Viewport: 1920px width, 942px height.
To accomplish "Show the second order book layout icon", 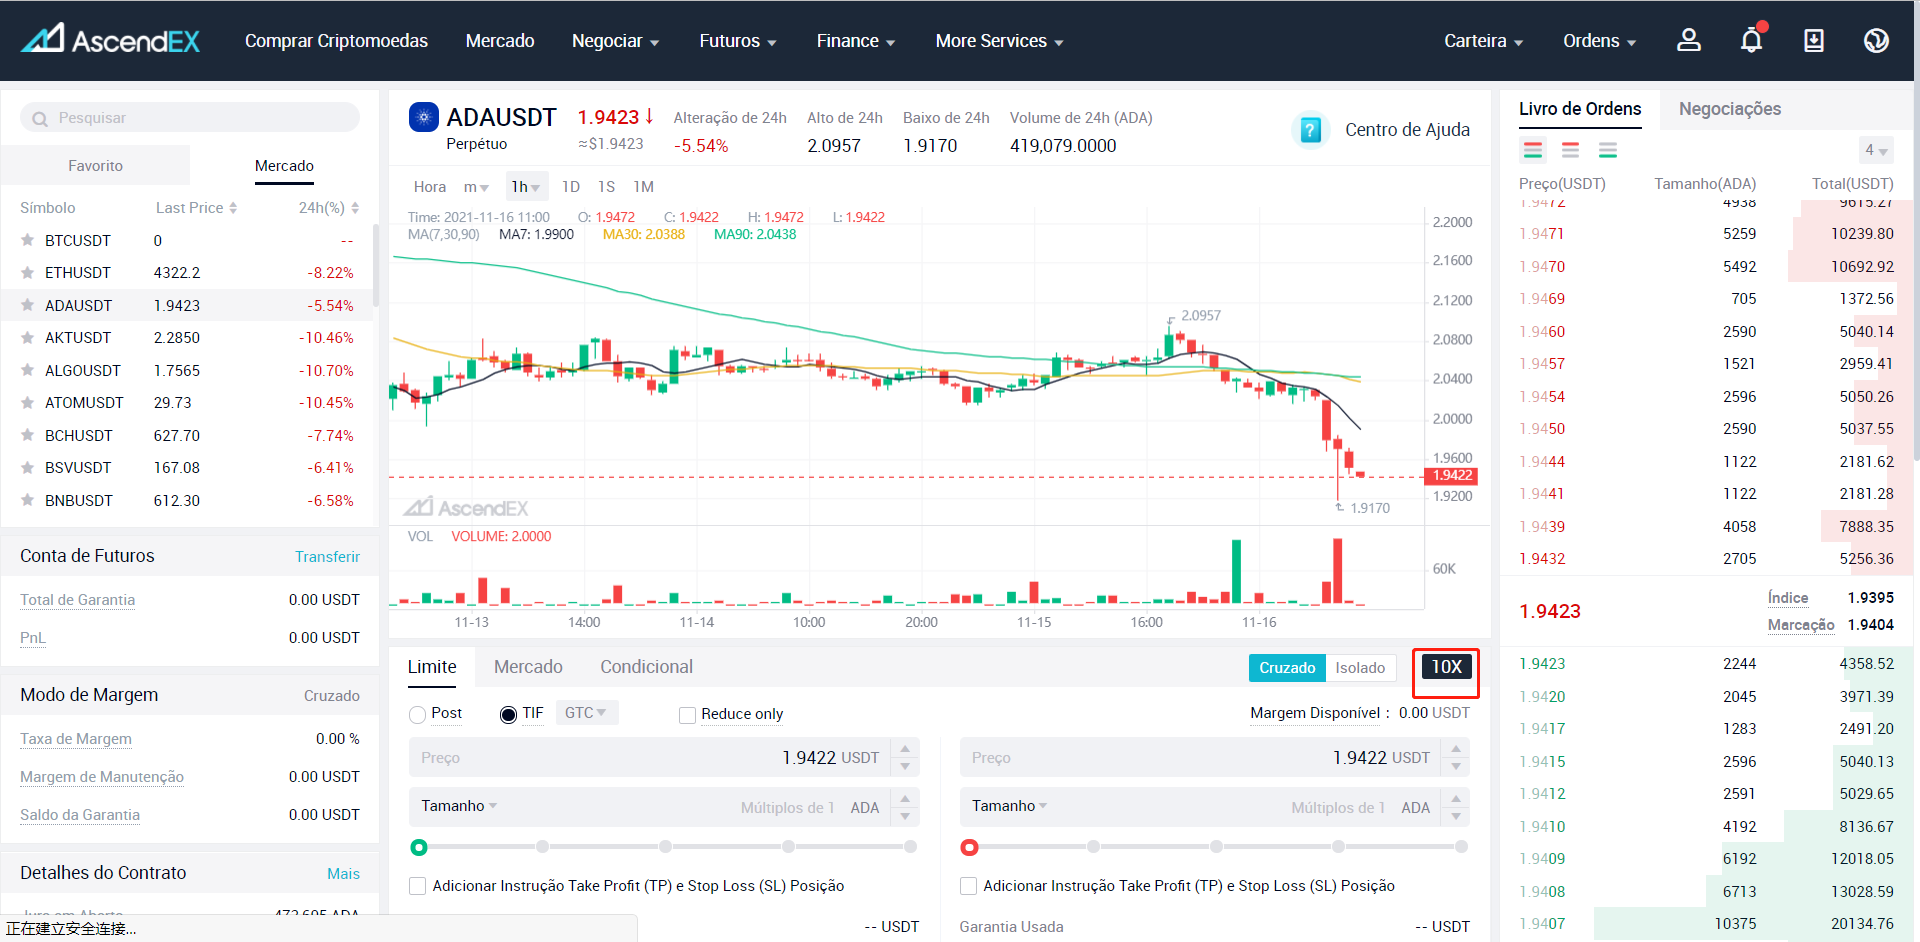I will [1571, 150].
